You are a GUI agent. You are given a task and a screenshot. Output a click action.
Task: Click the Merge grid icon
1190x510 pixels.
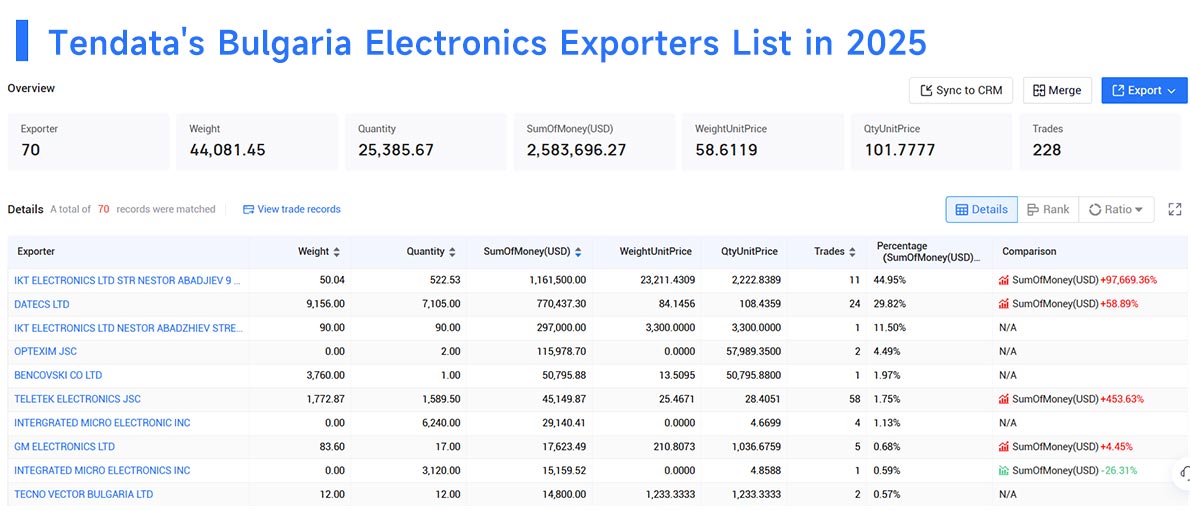(1039, 90)
